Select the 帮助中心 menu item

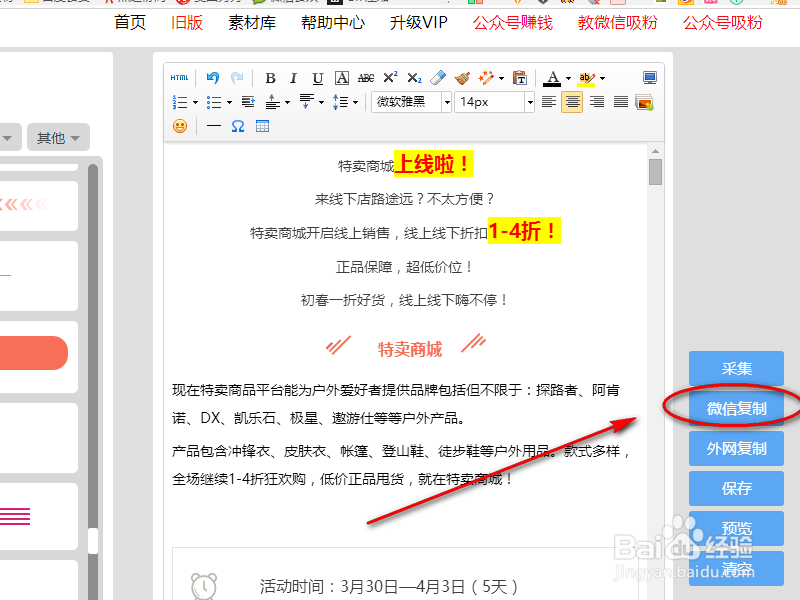[332, 22]
